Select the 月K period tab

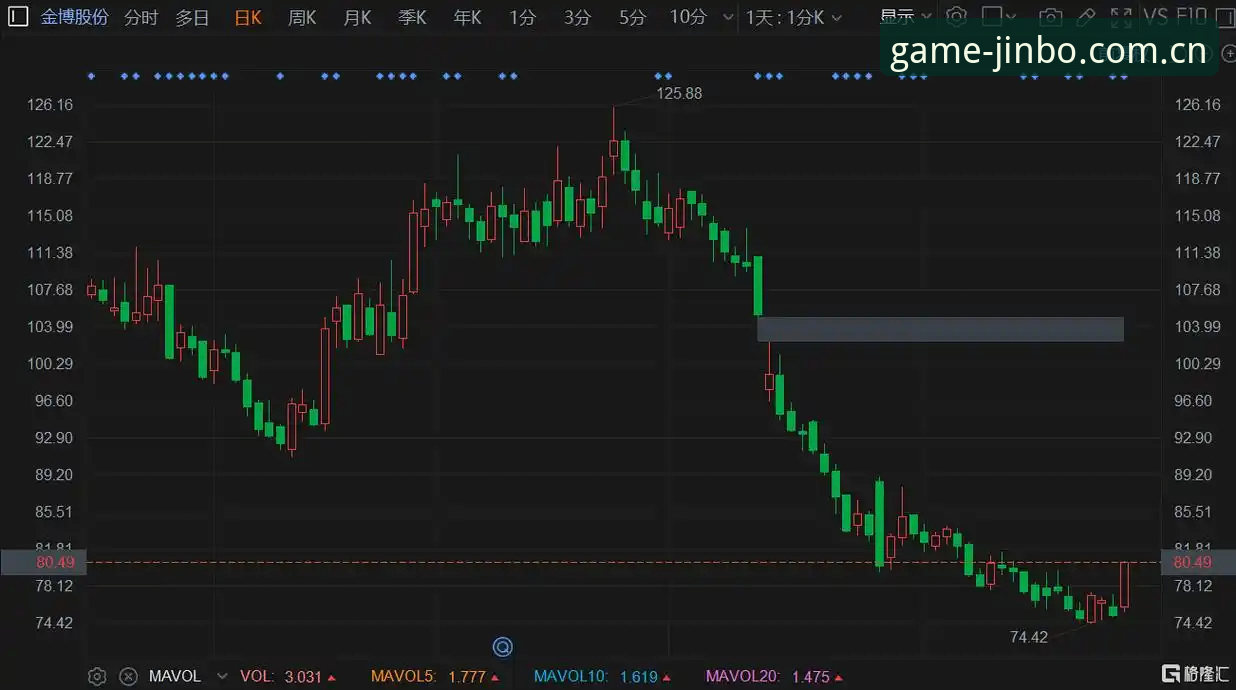tap(357, 17)
